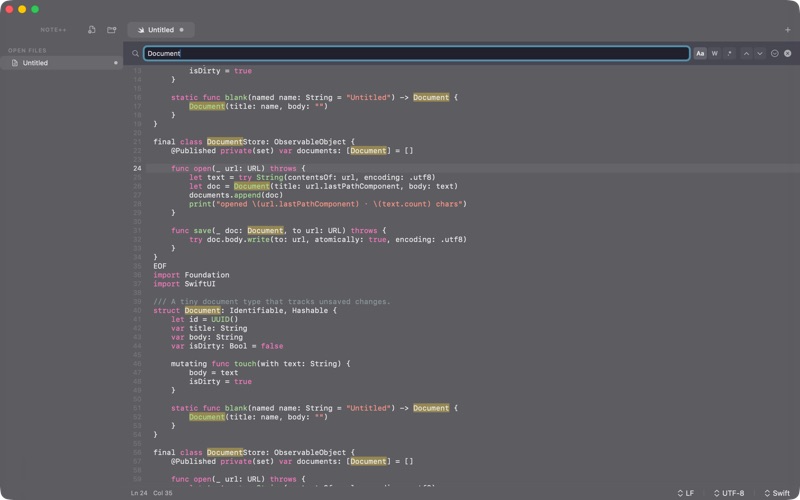The width and height of the screenshot is (800, 500).
Task: Click the print("opened ...") line
Action: point(328,204)
